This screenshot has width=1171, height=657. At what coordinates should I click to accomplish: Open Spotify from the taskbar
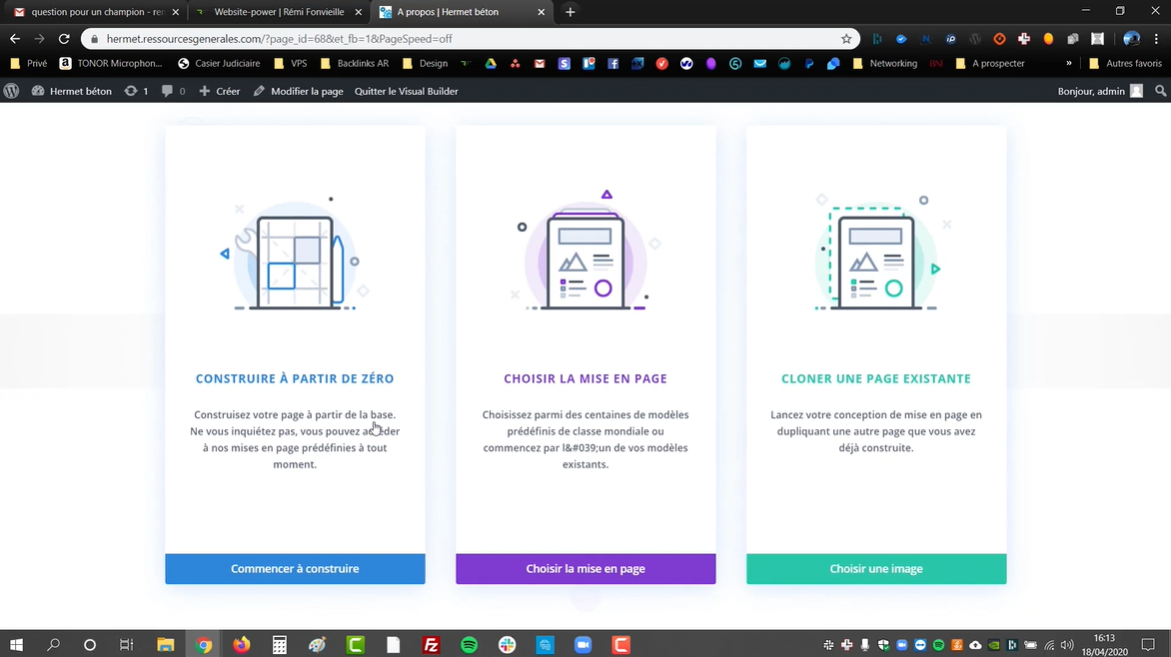click(x=469, y=645)
